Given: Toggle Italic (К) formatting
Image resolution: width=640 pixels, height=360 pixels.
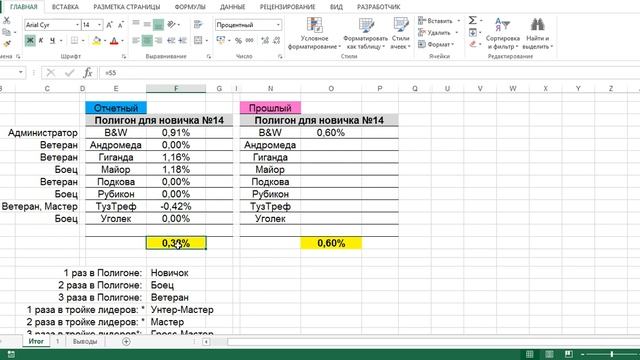Looking at the screenshot, I should coord(41,40).
